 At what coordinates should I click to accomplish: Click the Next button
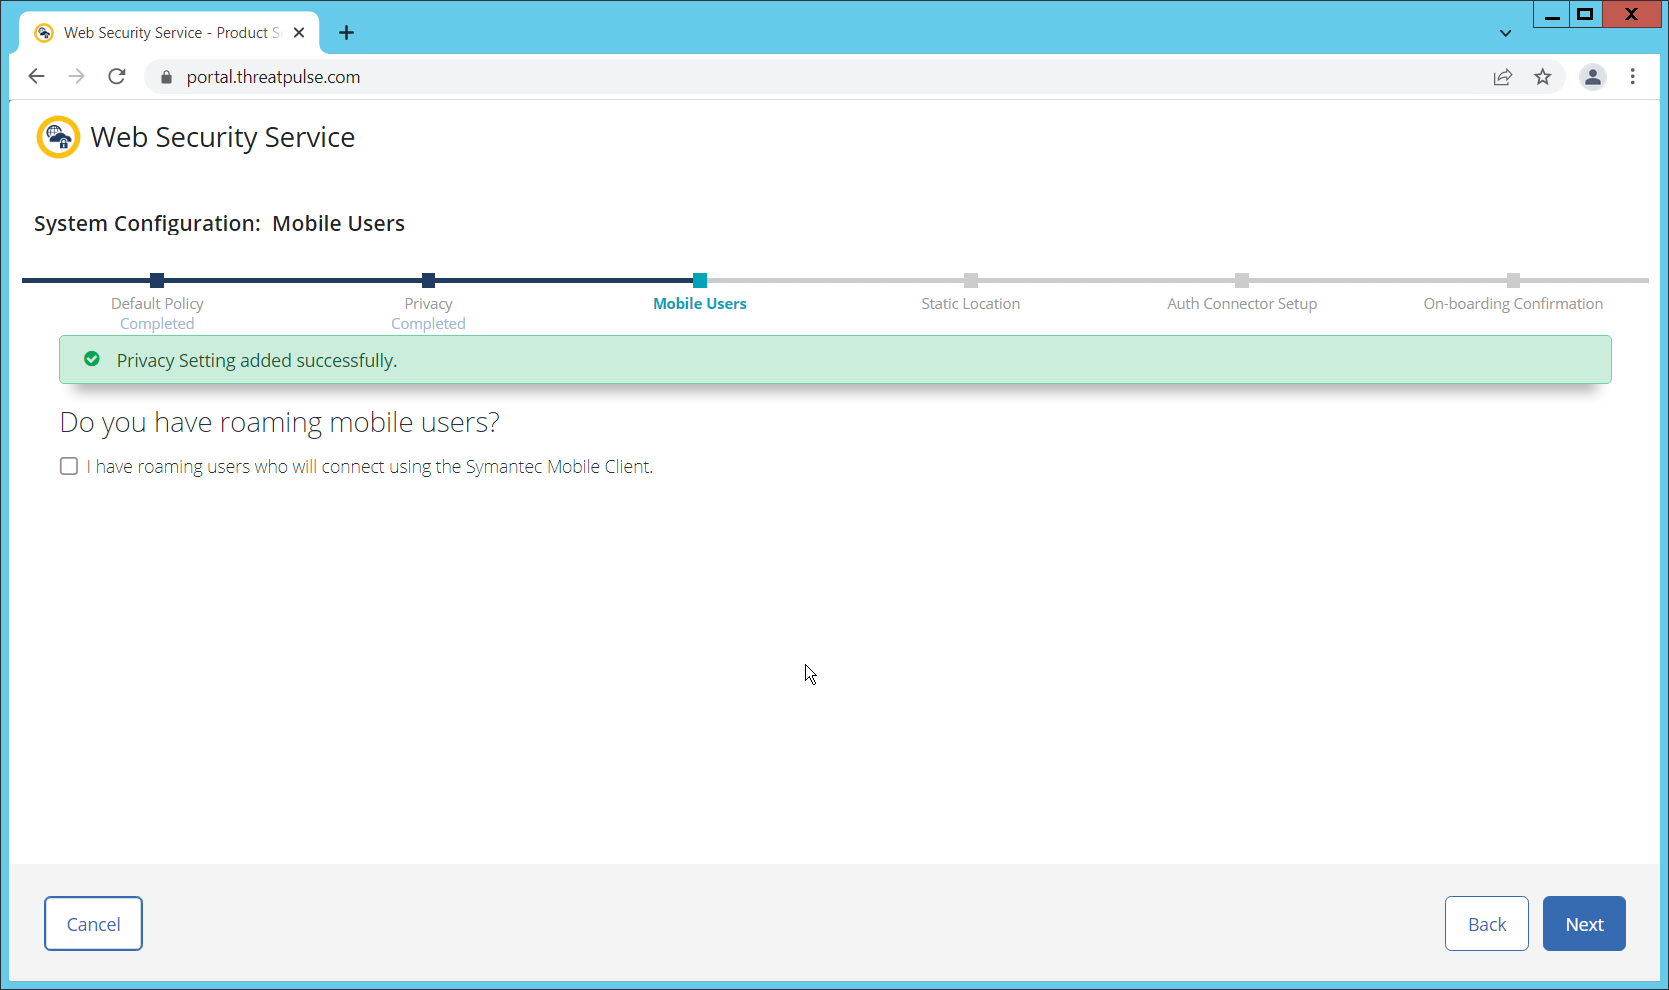coord(1583,924)
